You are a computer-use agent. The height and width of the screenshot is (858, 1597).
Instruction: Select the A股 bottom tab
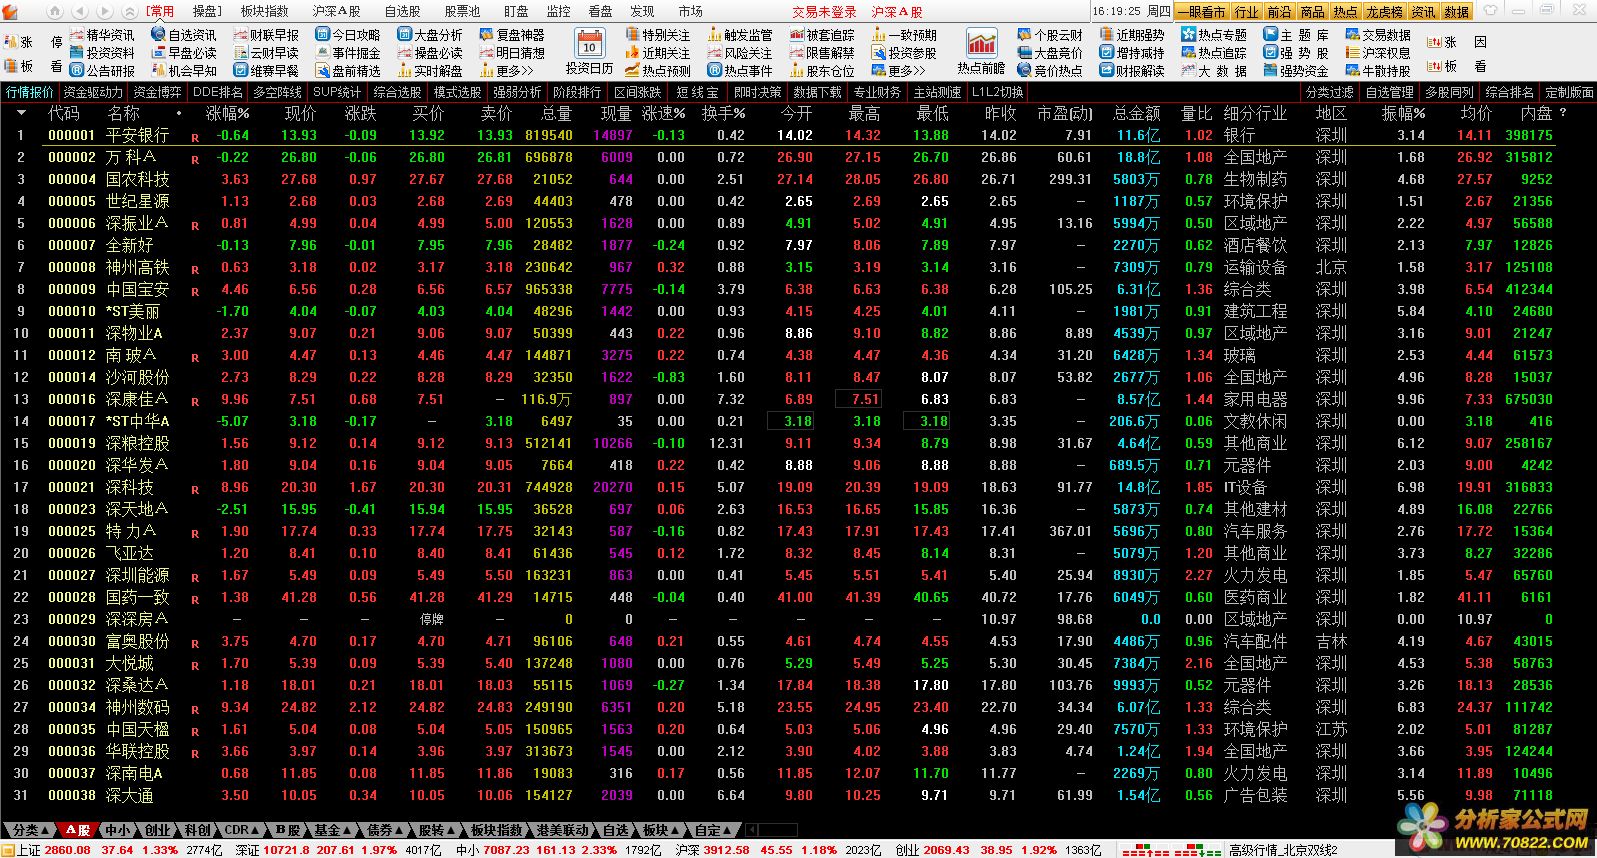[x=79, y=830]
